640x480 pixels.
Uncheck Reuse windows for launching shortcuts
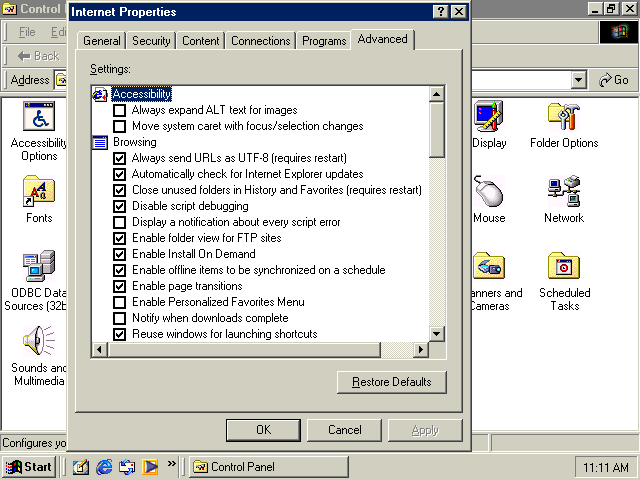pos(119,334)
